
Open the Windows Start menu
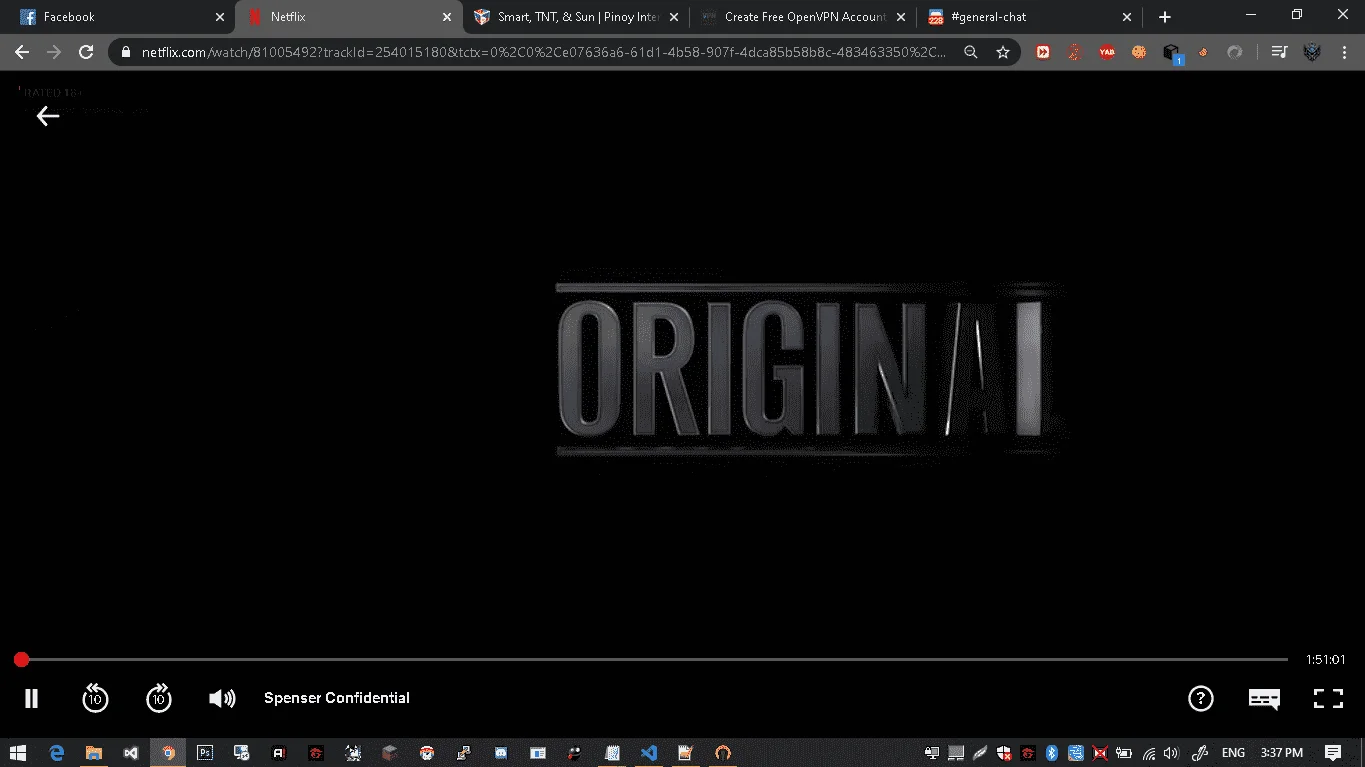[18, 752]
